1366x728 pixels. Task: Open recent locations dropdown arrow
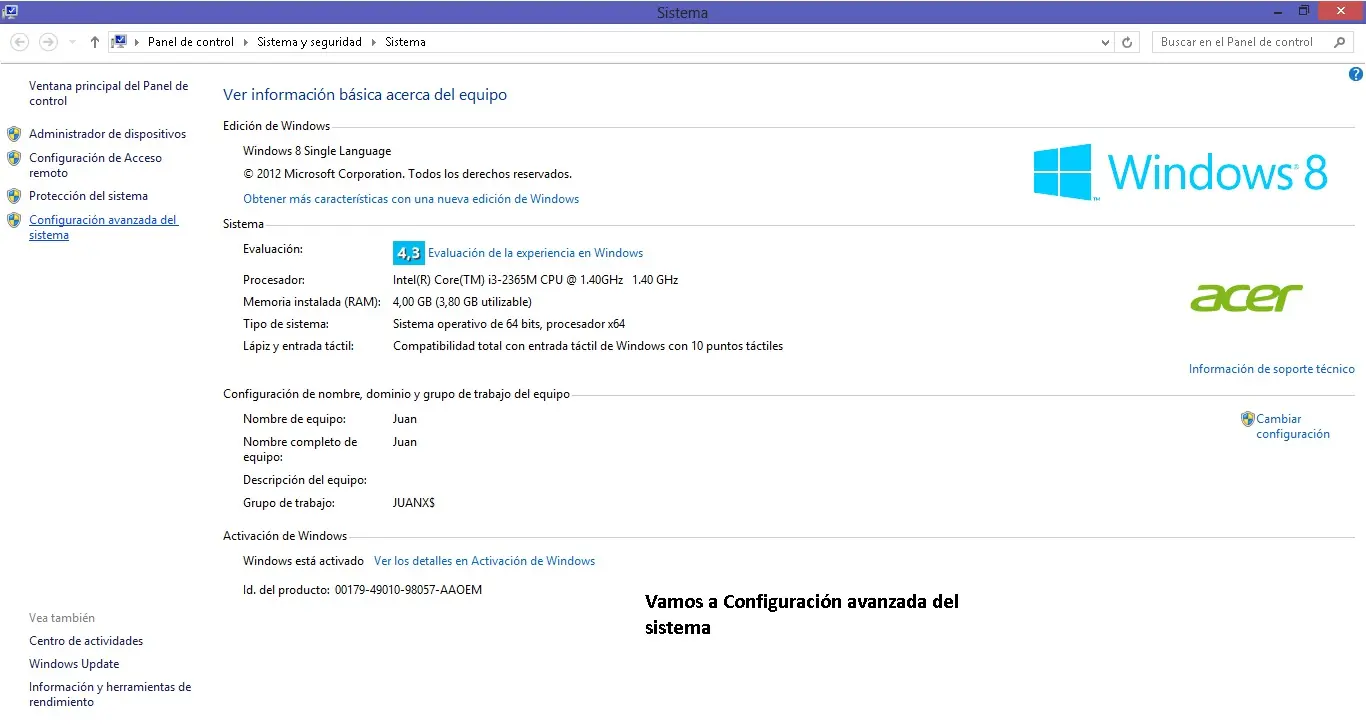(x=72, y=43)
